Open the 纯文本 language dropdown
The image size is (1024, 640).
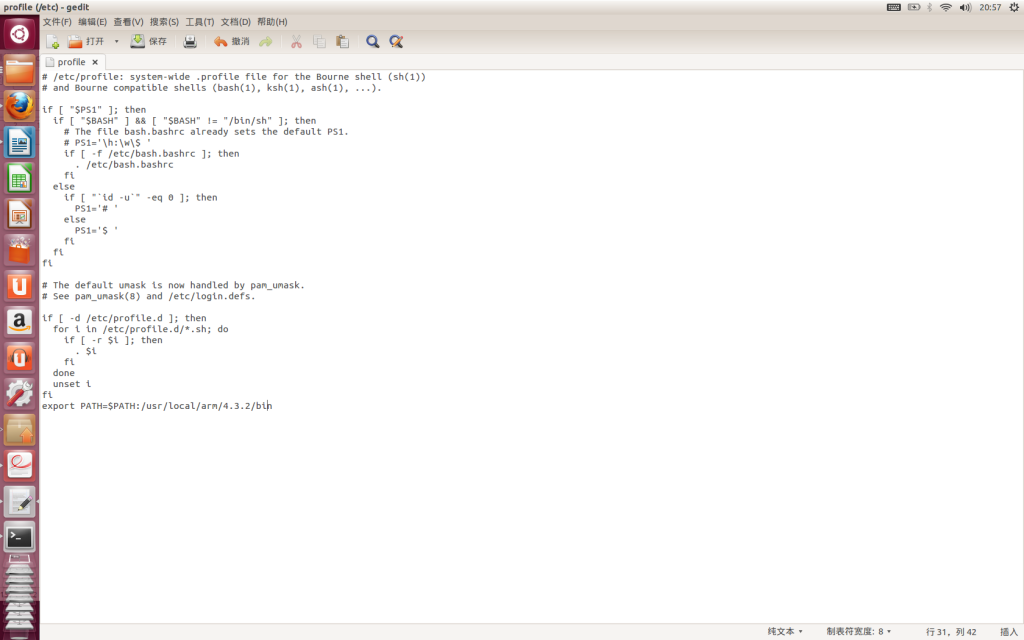tap(785, 632)
